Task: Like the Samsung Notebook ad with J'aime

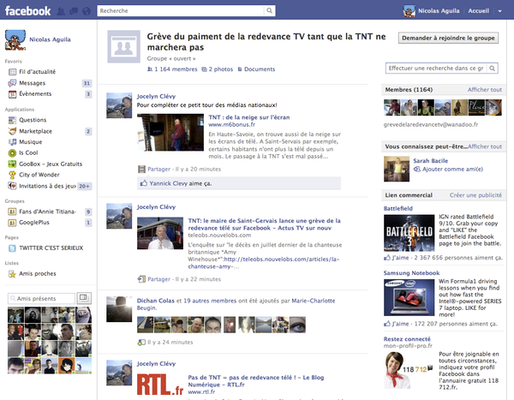Action: [x=400, y=324]
